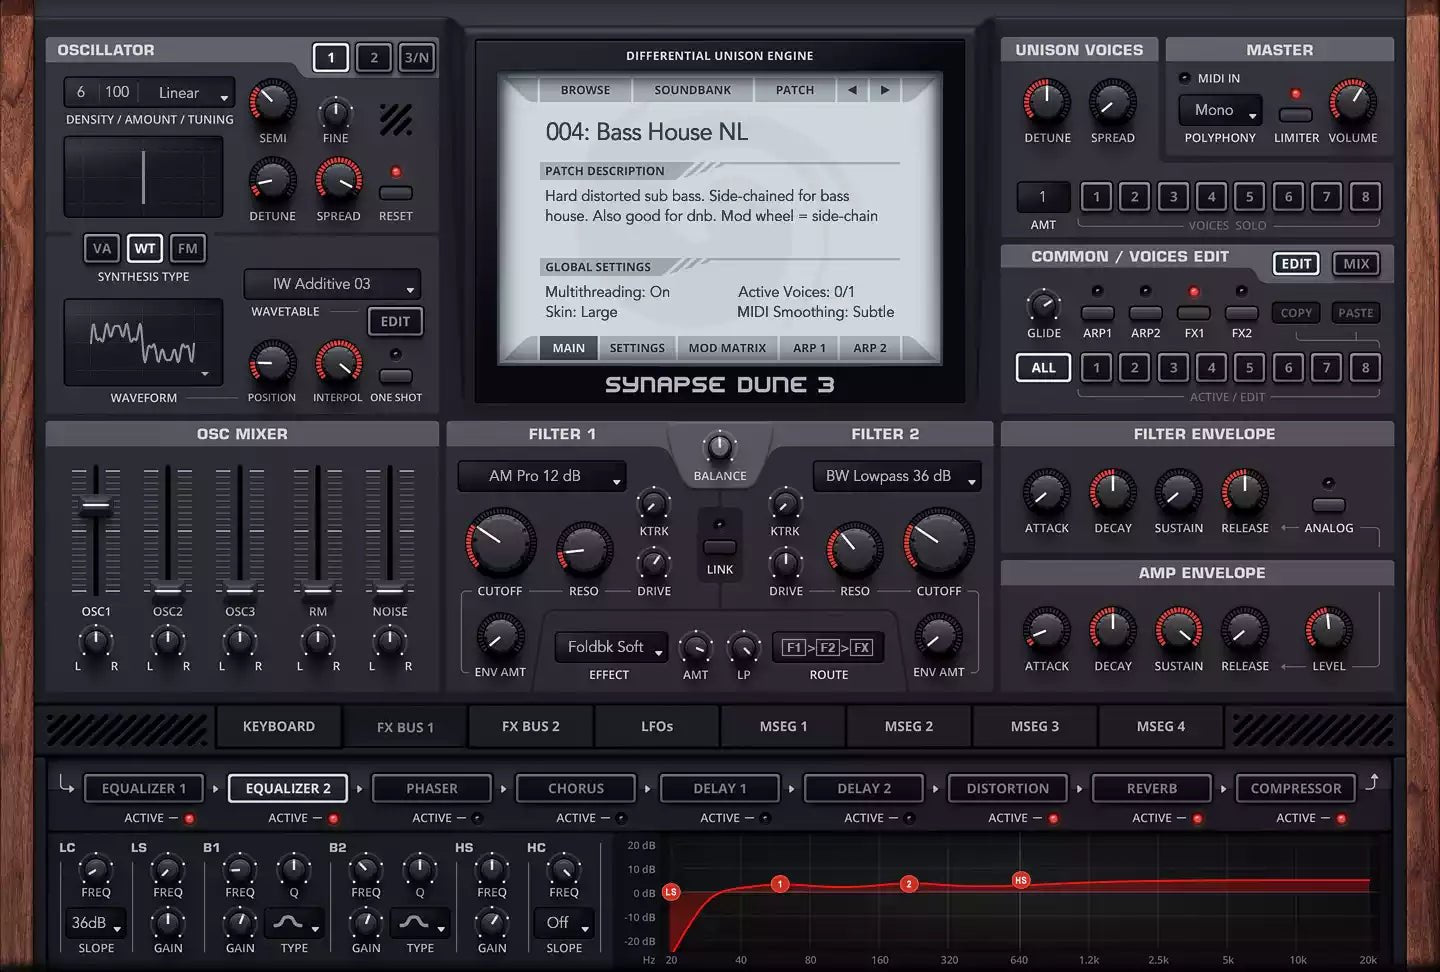
Task: Click the previous patch arrow
Action: 852,90
